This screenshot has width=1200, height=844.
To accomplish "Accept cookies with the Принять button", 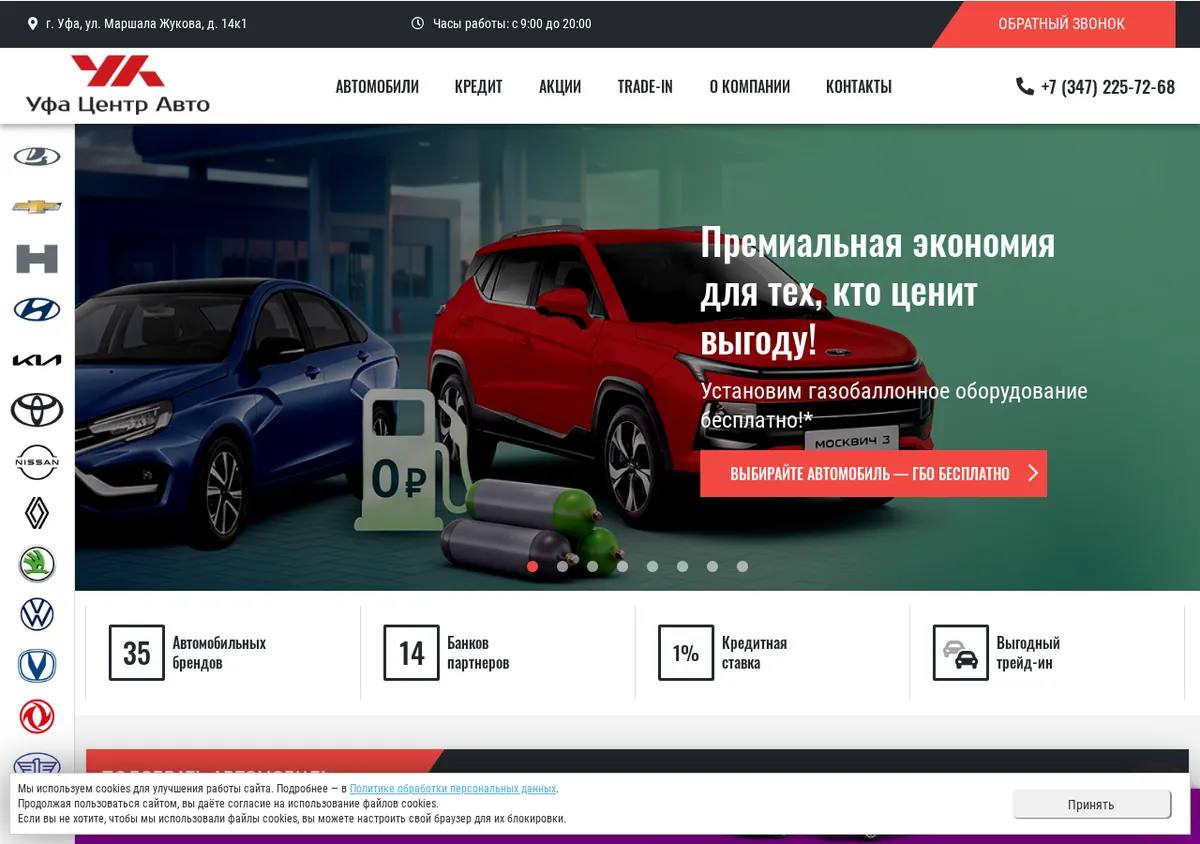I will click(1091, 804).
